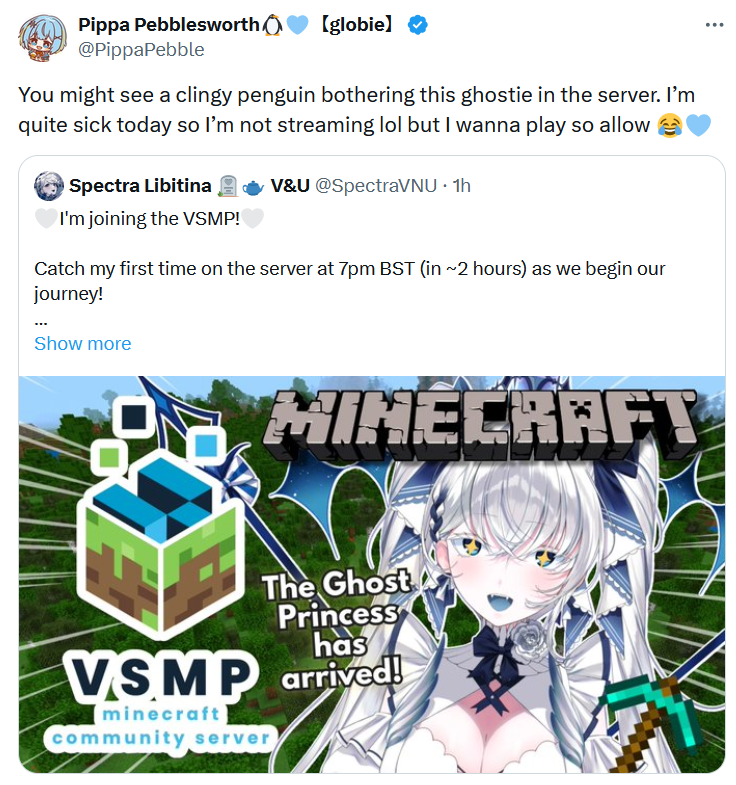Click the quoted tweet text "I'm joining the VSMP!"

click(149, 219)
